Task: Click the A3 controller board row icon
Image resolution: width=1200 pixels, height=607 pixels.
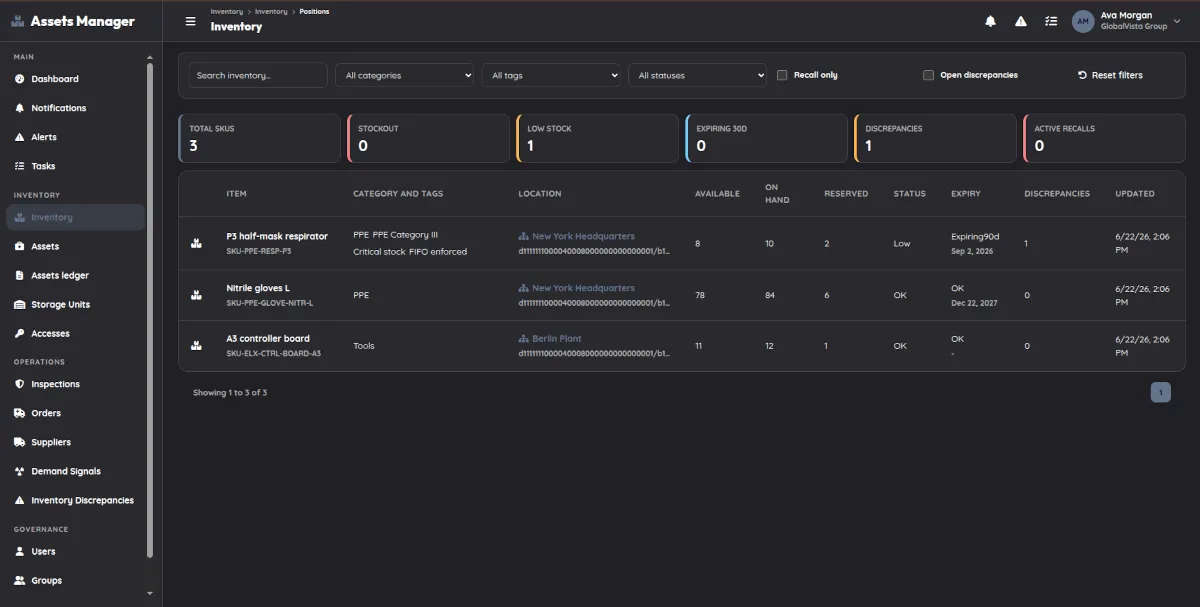Action: pos(196,346)
